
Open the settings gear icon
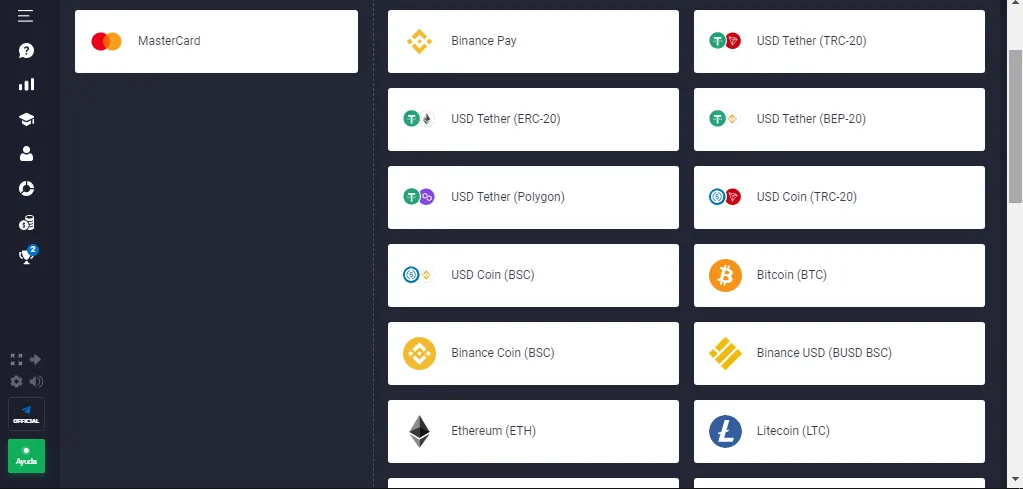coord(16,381)
